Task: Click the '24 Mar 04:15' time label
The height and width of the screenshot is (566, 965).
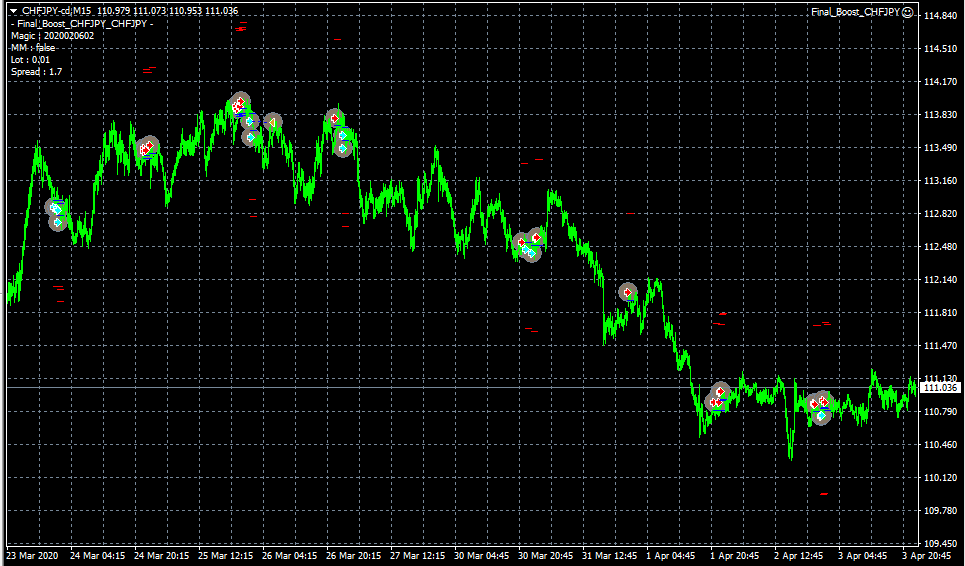Action: pyautogui.click(x=97, y=556)
